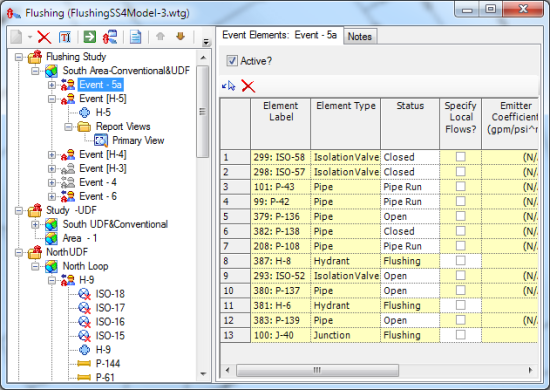
Task: Click the Element Type column header
Action: (x=346, y=123)
